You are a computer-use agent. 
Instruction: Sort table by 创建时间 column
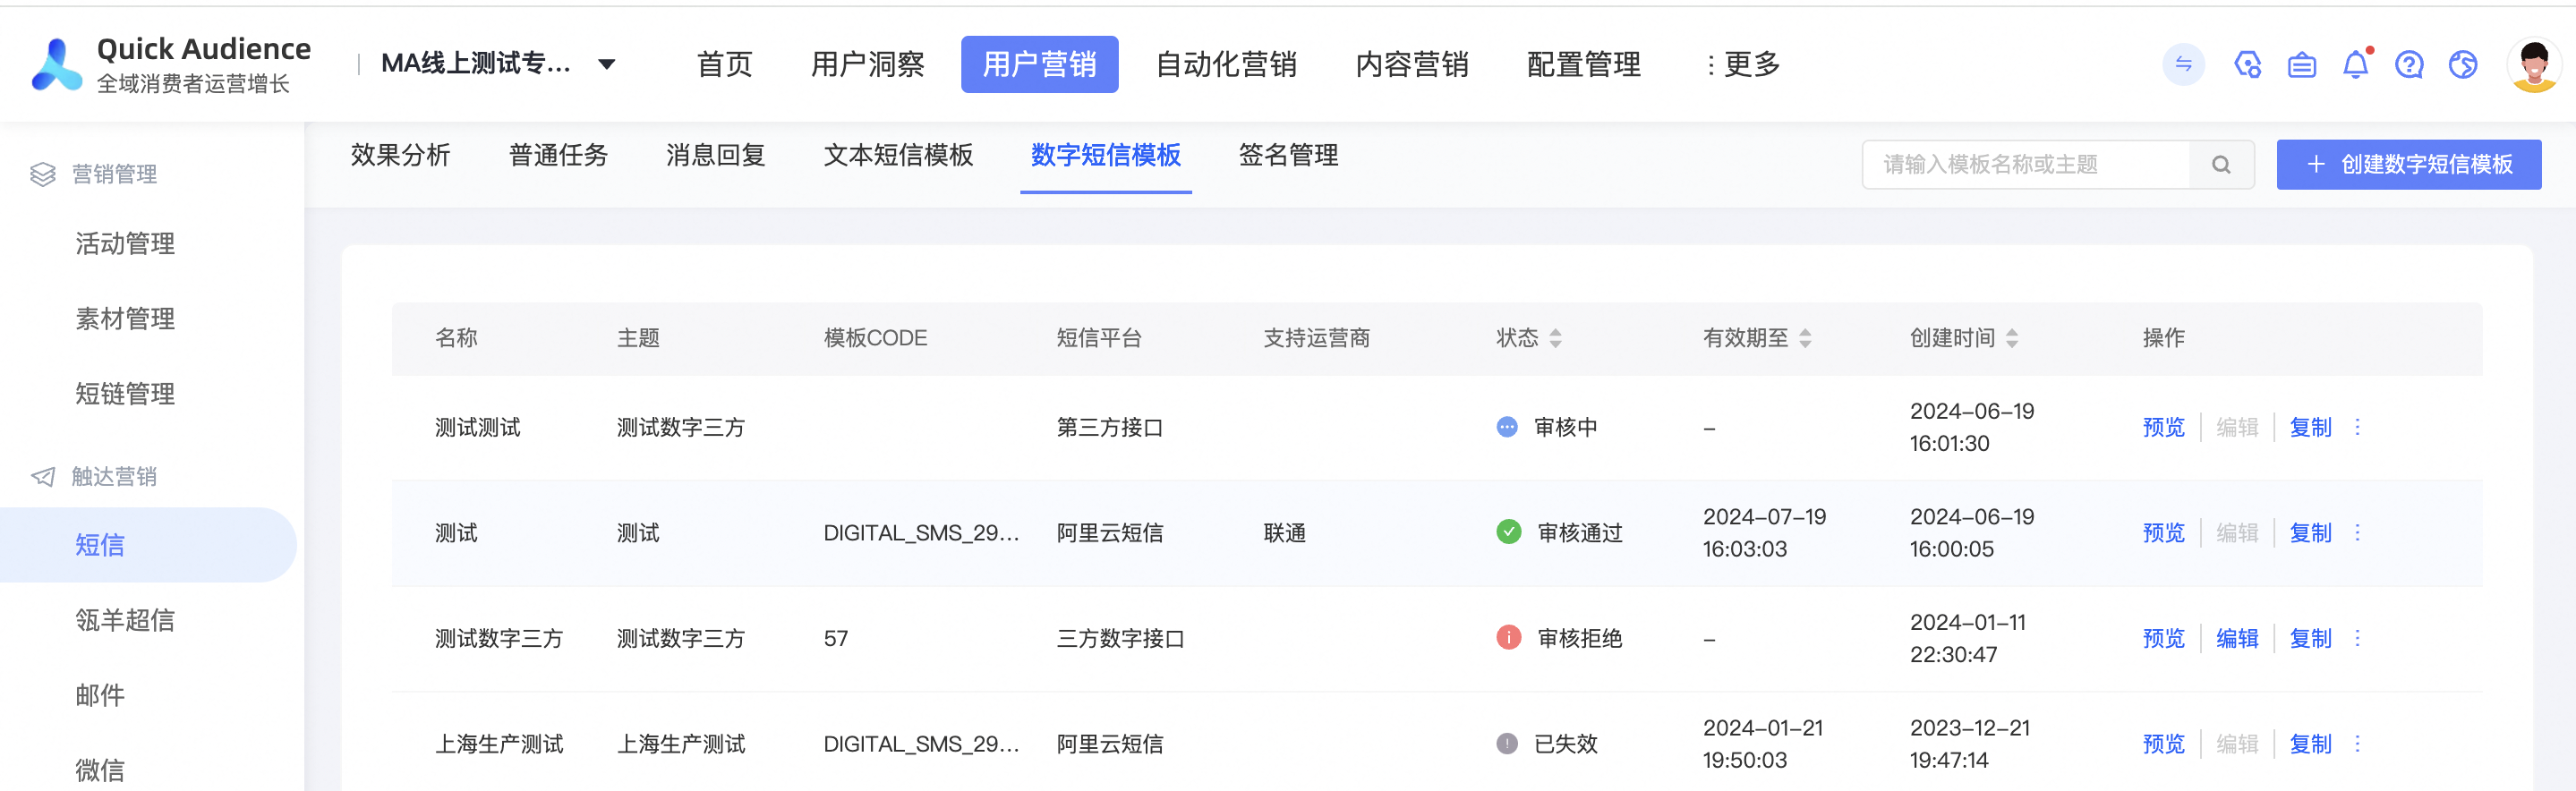click(2012, 338)
